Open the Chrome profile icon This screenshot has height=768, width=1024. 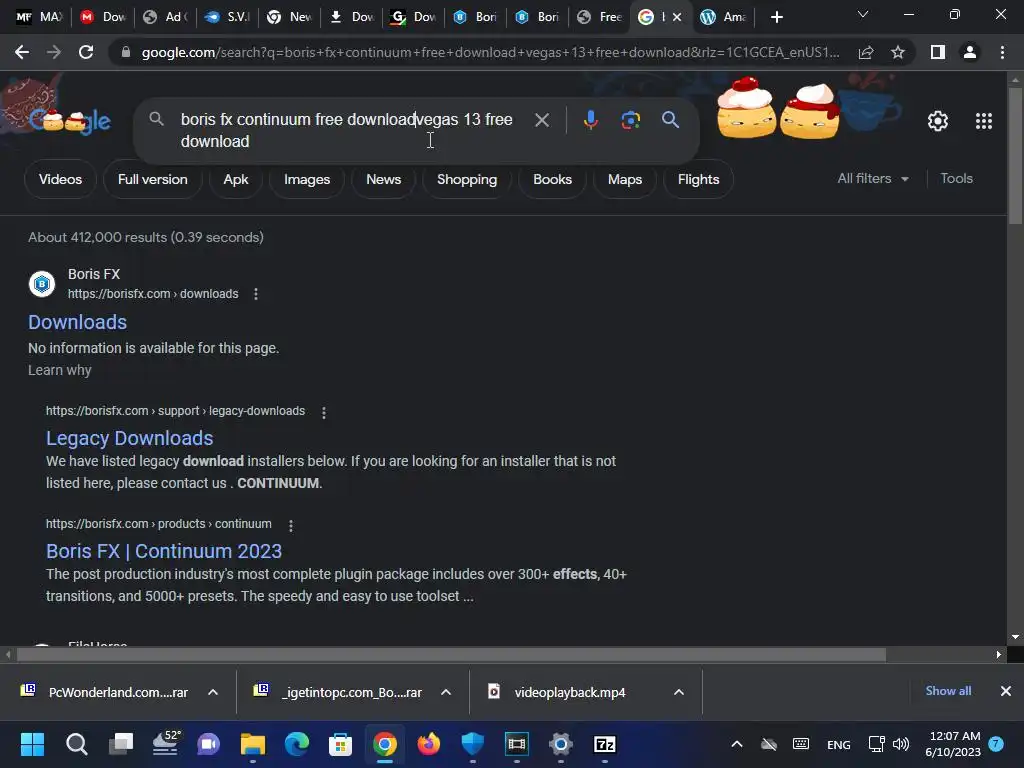click(970, 52)
